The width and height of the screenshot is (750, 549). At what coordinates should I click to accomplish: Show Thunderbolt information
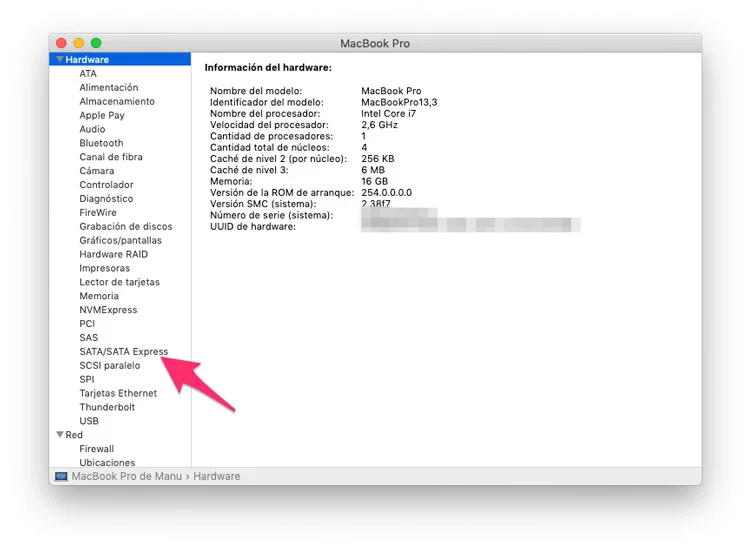tap(107, 406)
